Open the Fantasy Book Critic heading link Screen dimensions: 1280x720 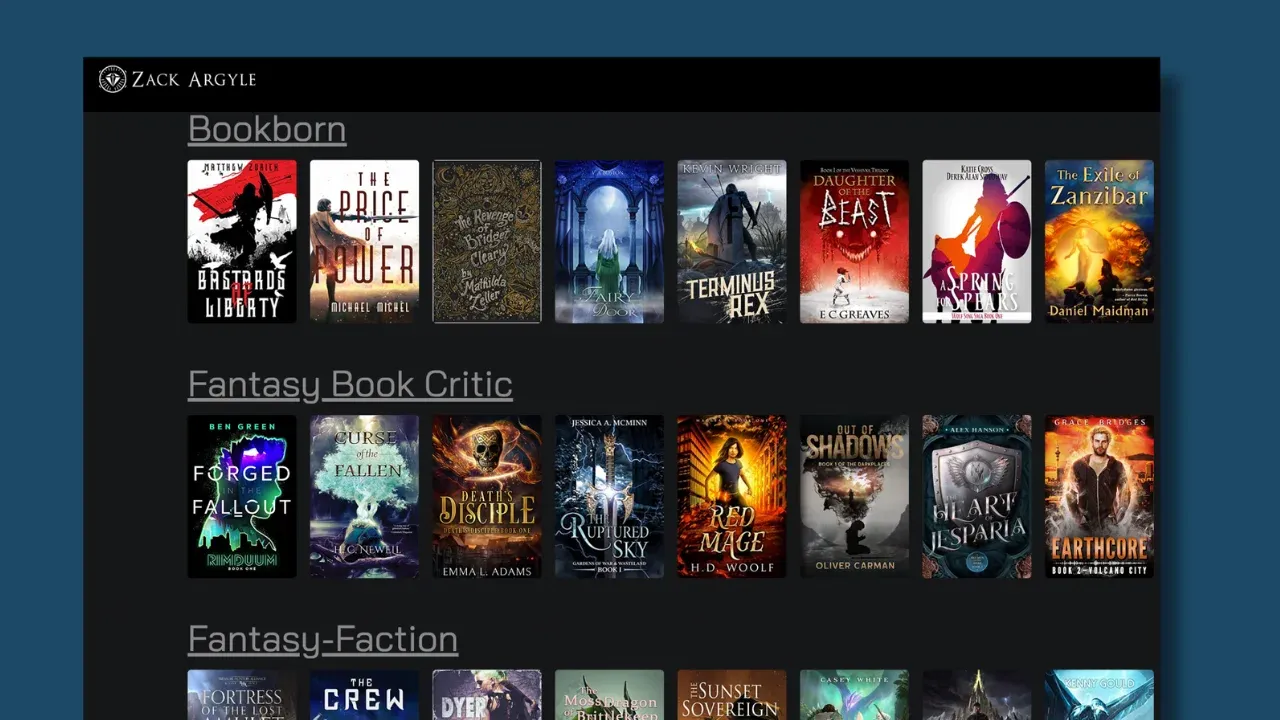point(350,384)
